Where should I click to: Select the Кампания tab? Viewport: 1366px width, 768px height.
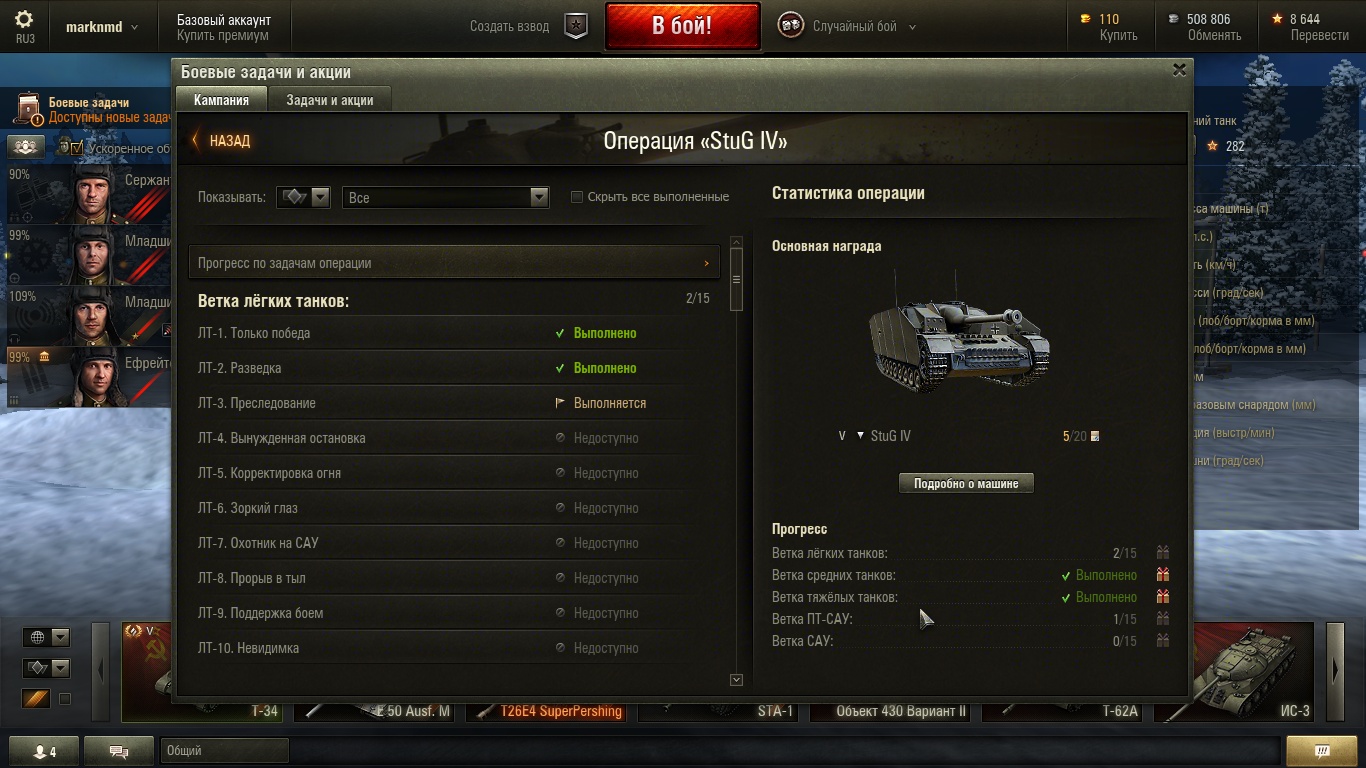(221, 100)
